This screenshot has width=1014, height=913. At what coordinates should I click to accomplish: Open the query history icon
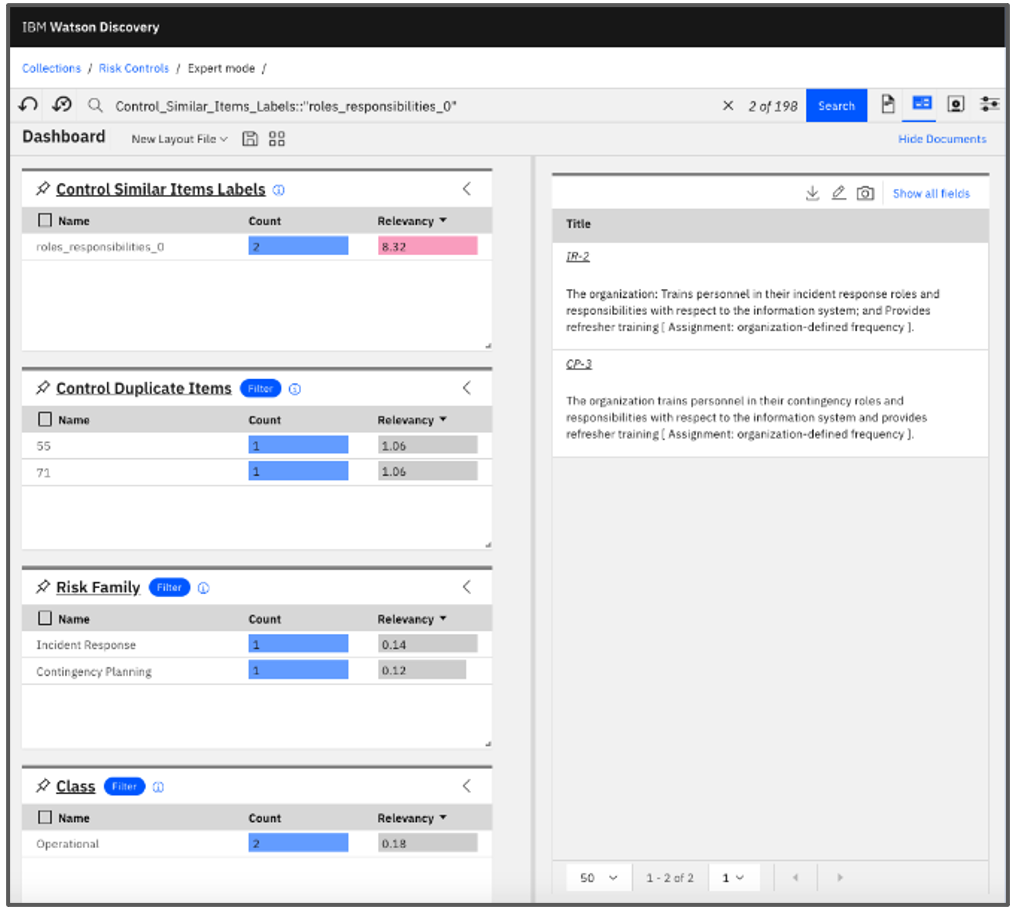[62, 105]
